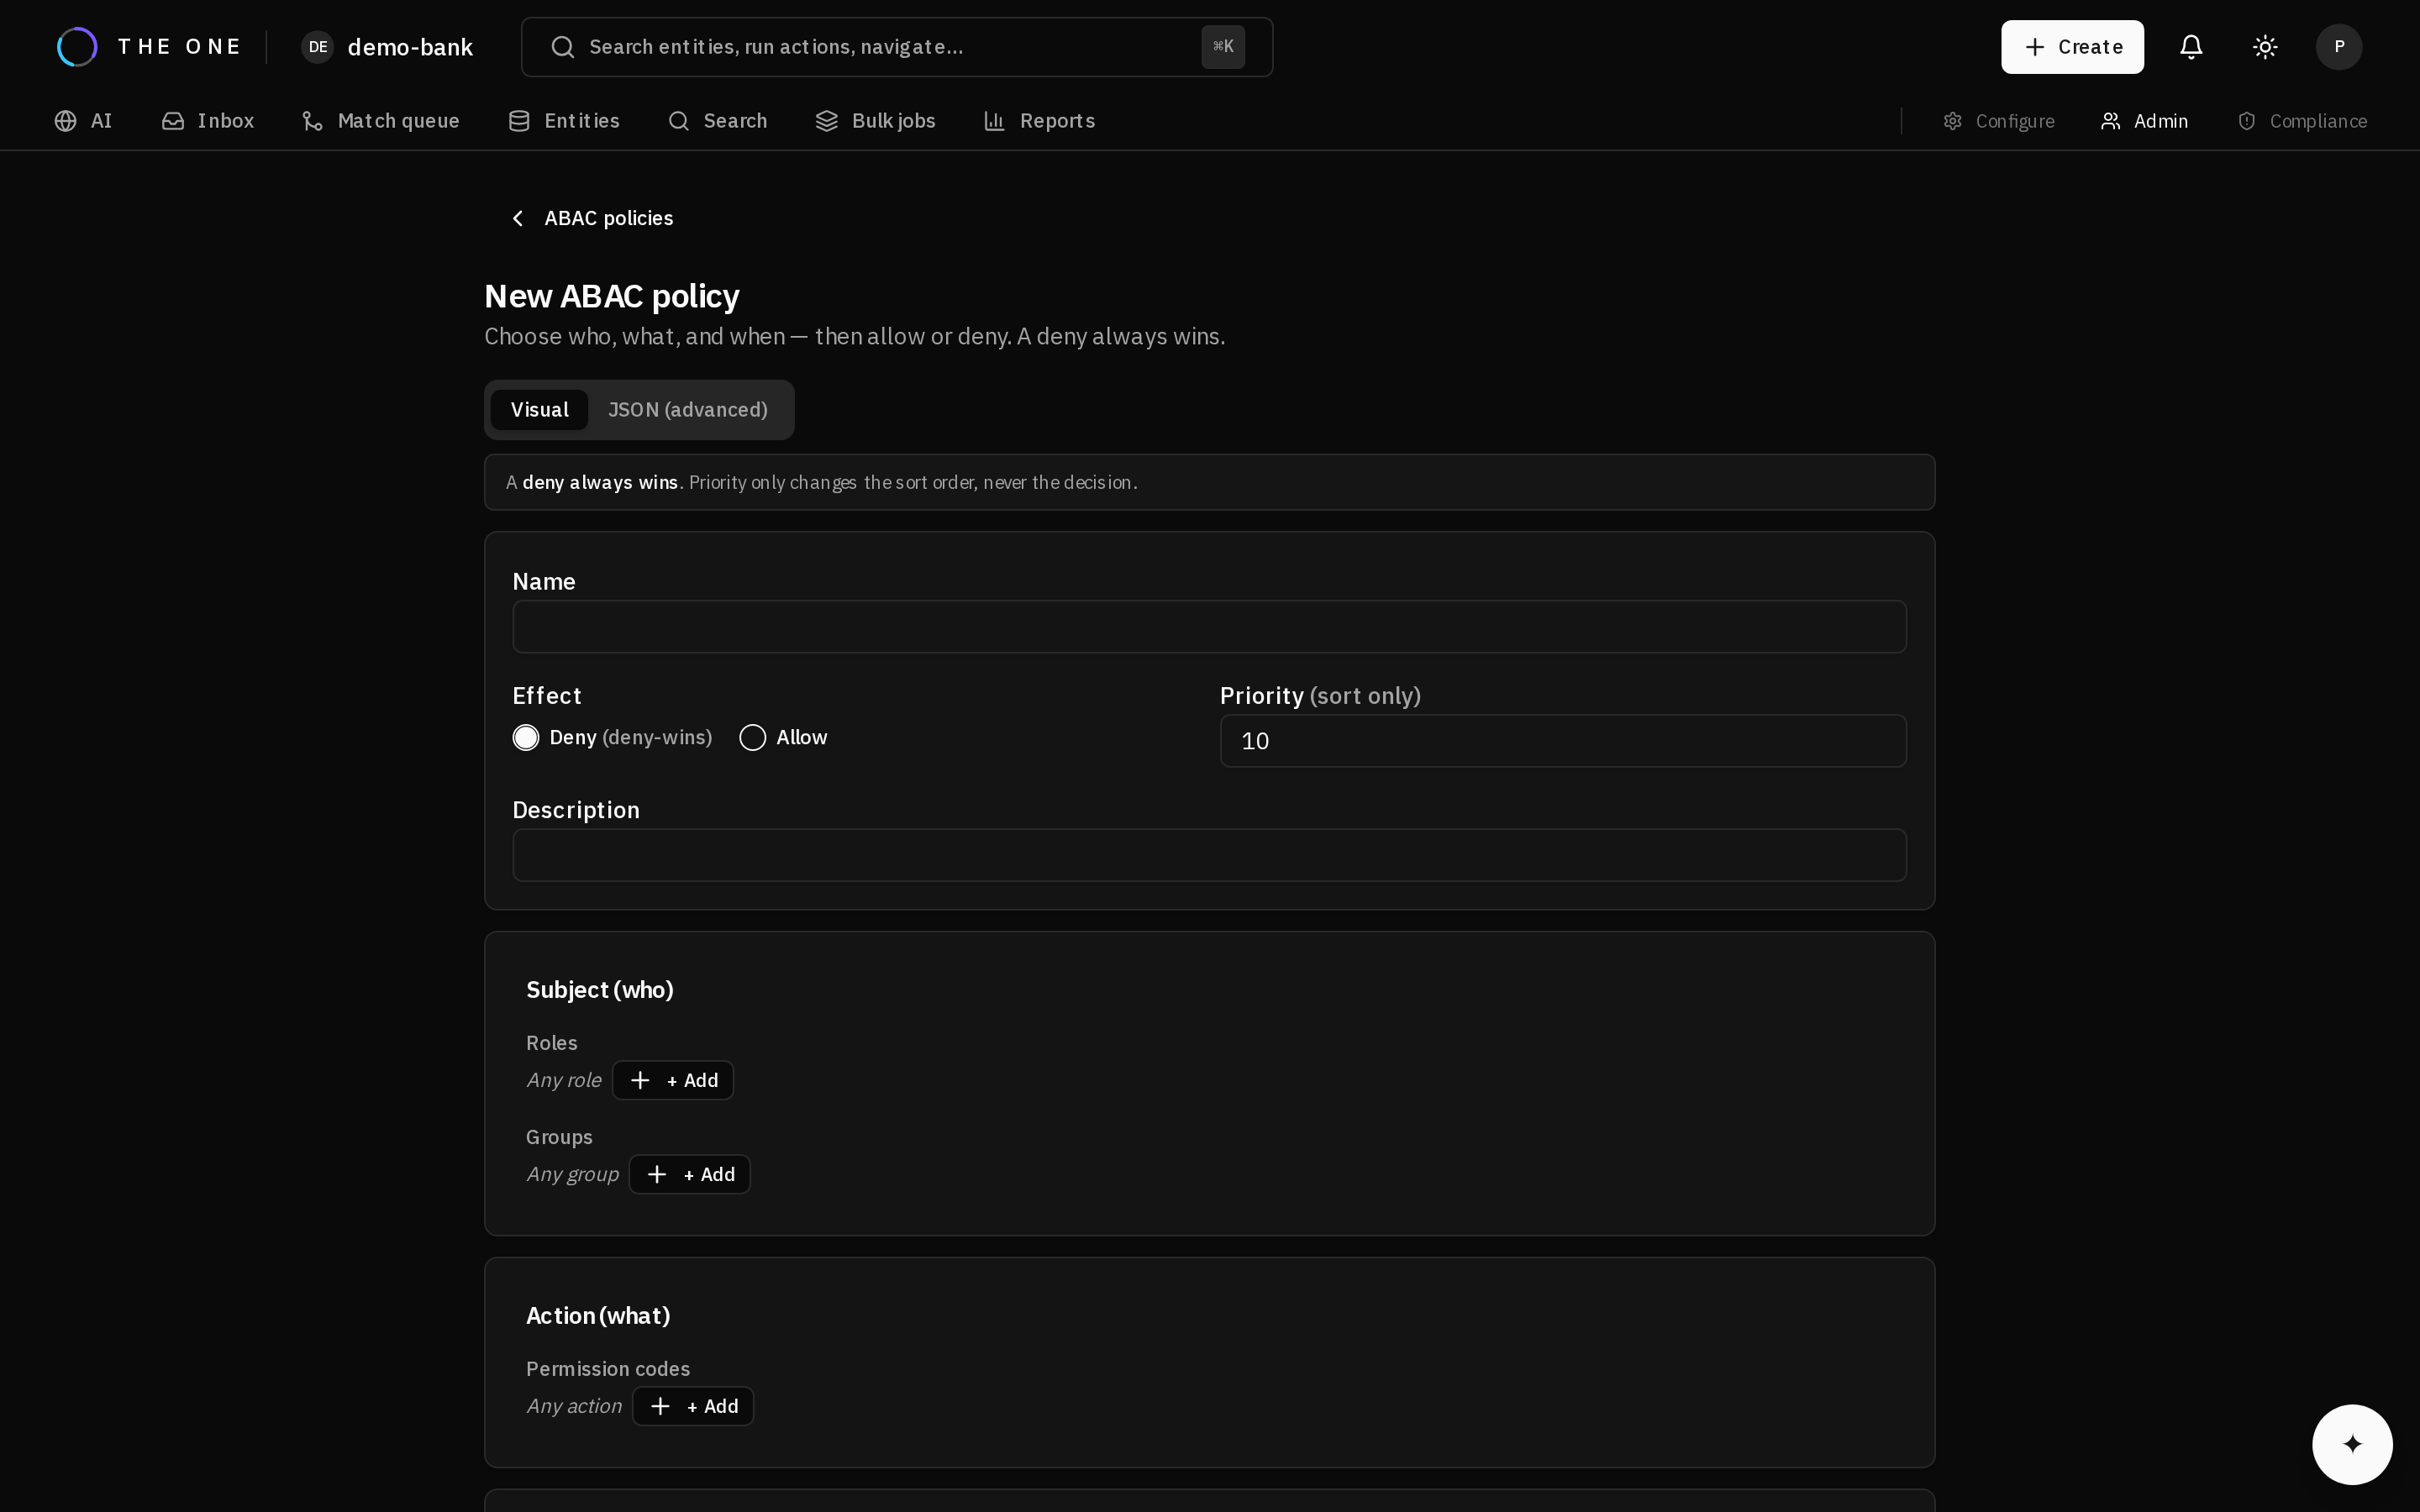This screenshot has height=1512, width=2420.
Task: Select Allow effect radio button
Action: click(753, 738)
